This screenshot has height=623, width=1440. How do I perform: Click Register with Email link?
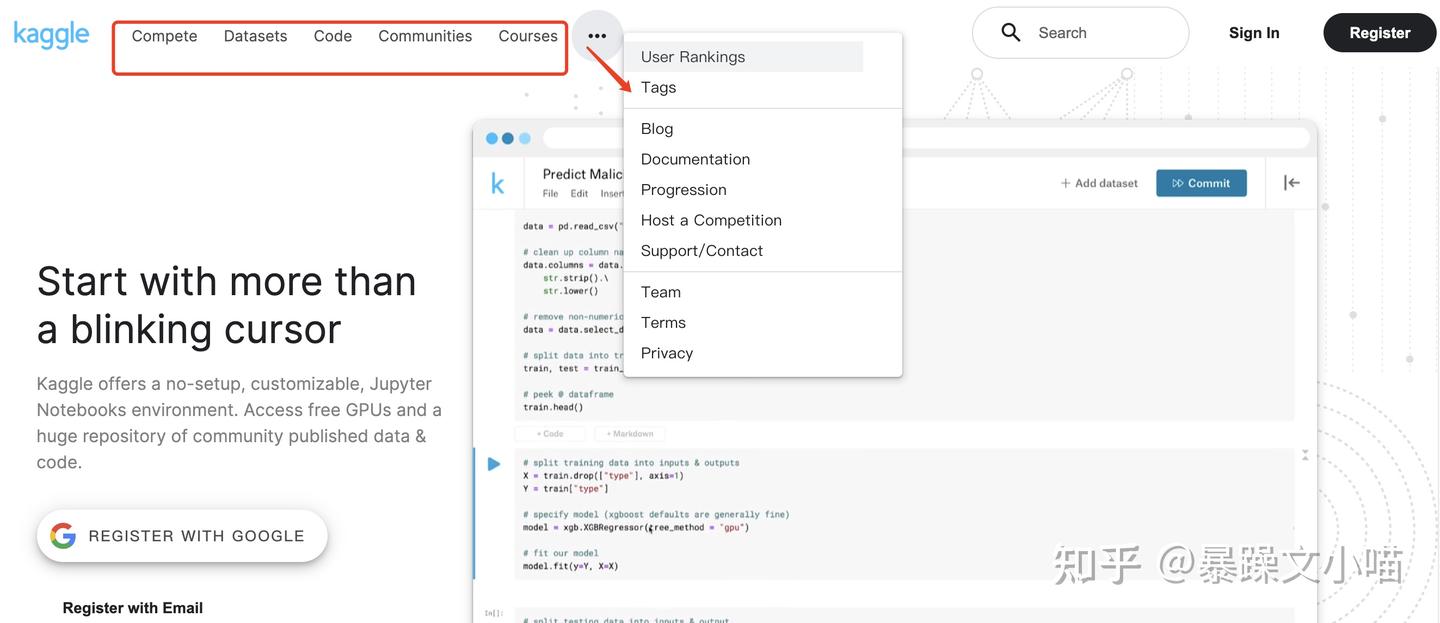point(133,608)
